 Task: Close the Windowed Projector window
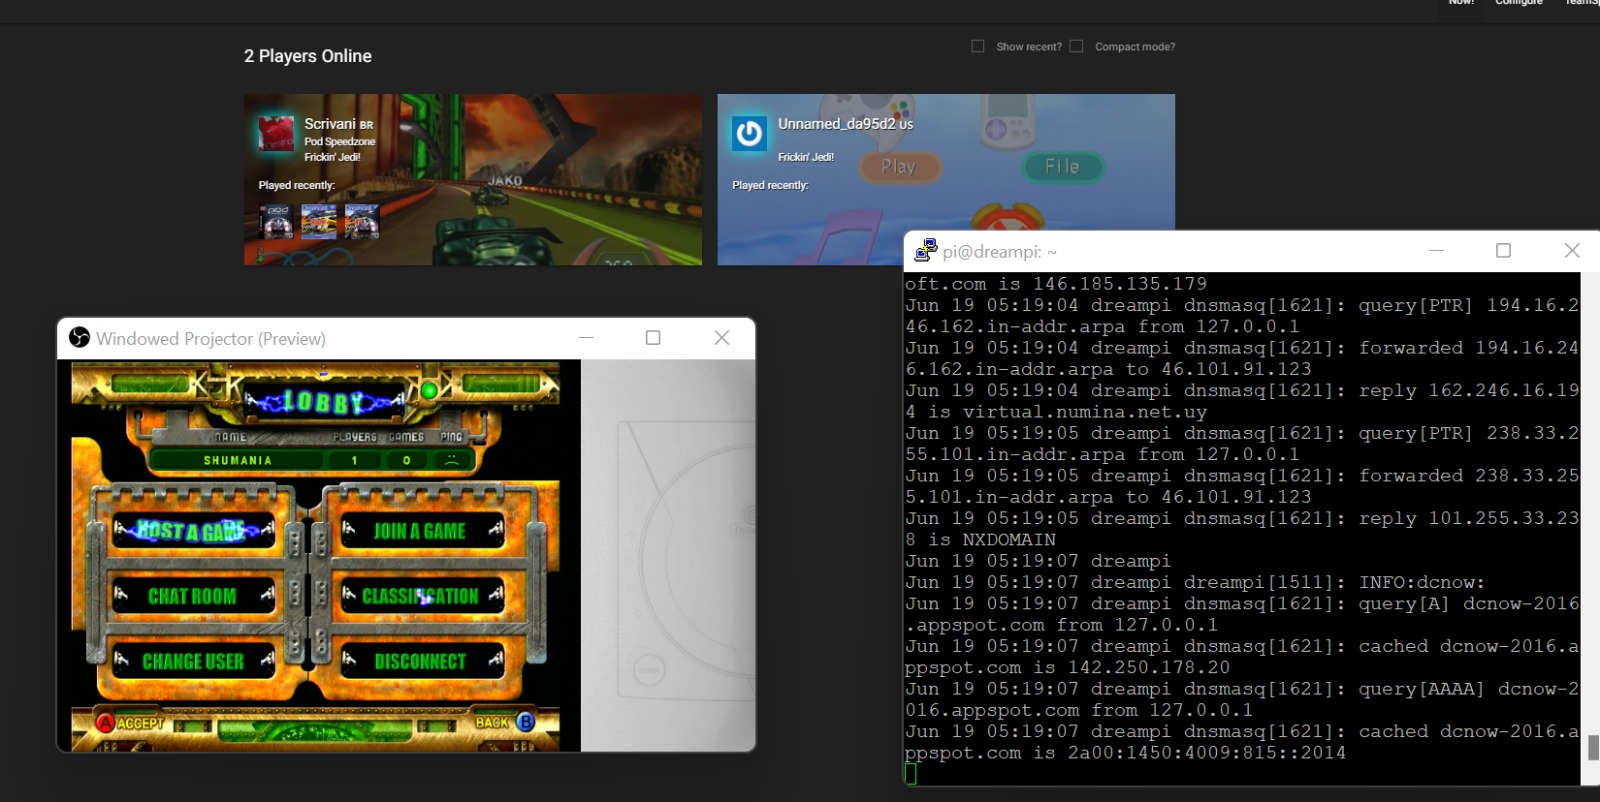(721, 338)
